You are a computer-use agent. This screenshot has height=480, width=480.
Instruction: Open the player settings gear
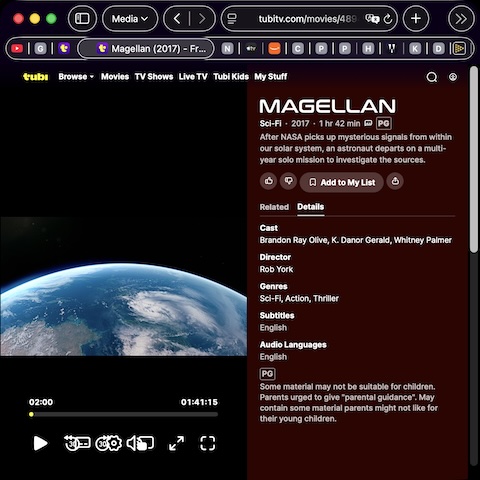coord(115,443)
